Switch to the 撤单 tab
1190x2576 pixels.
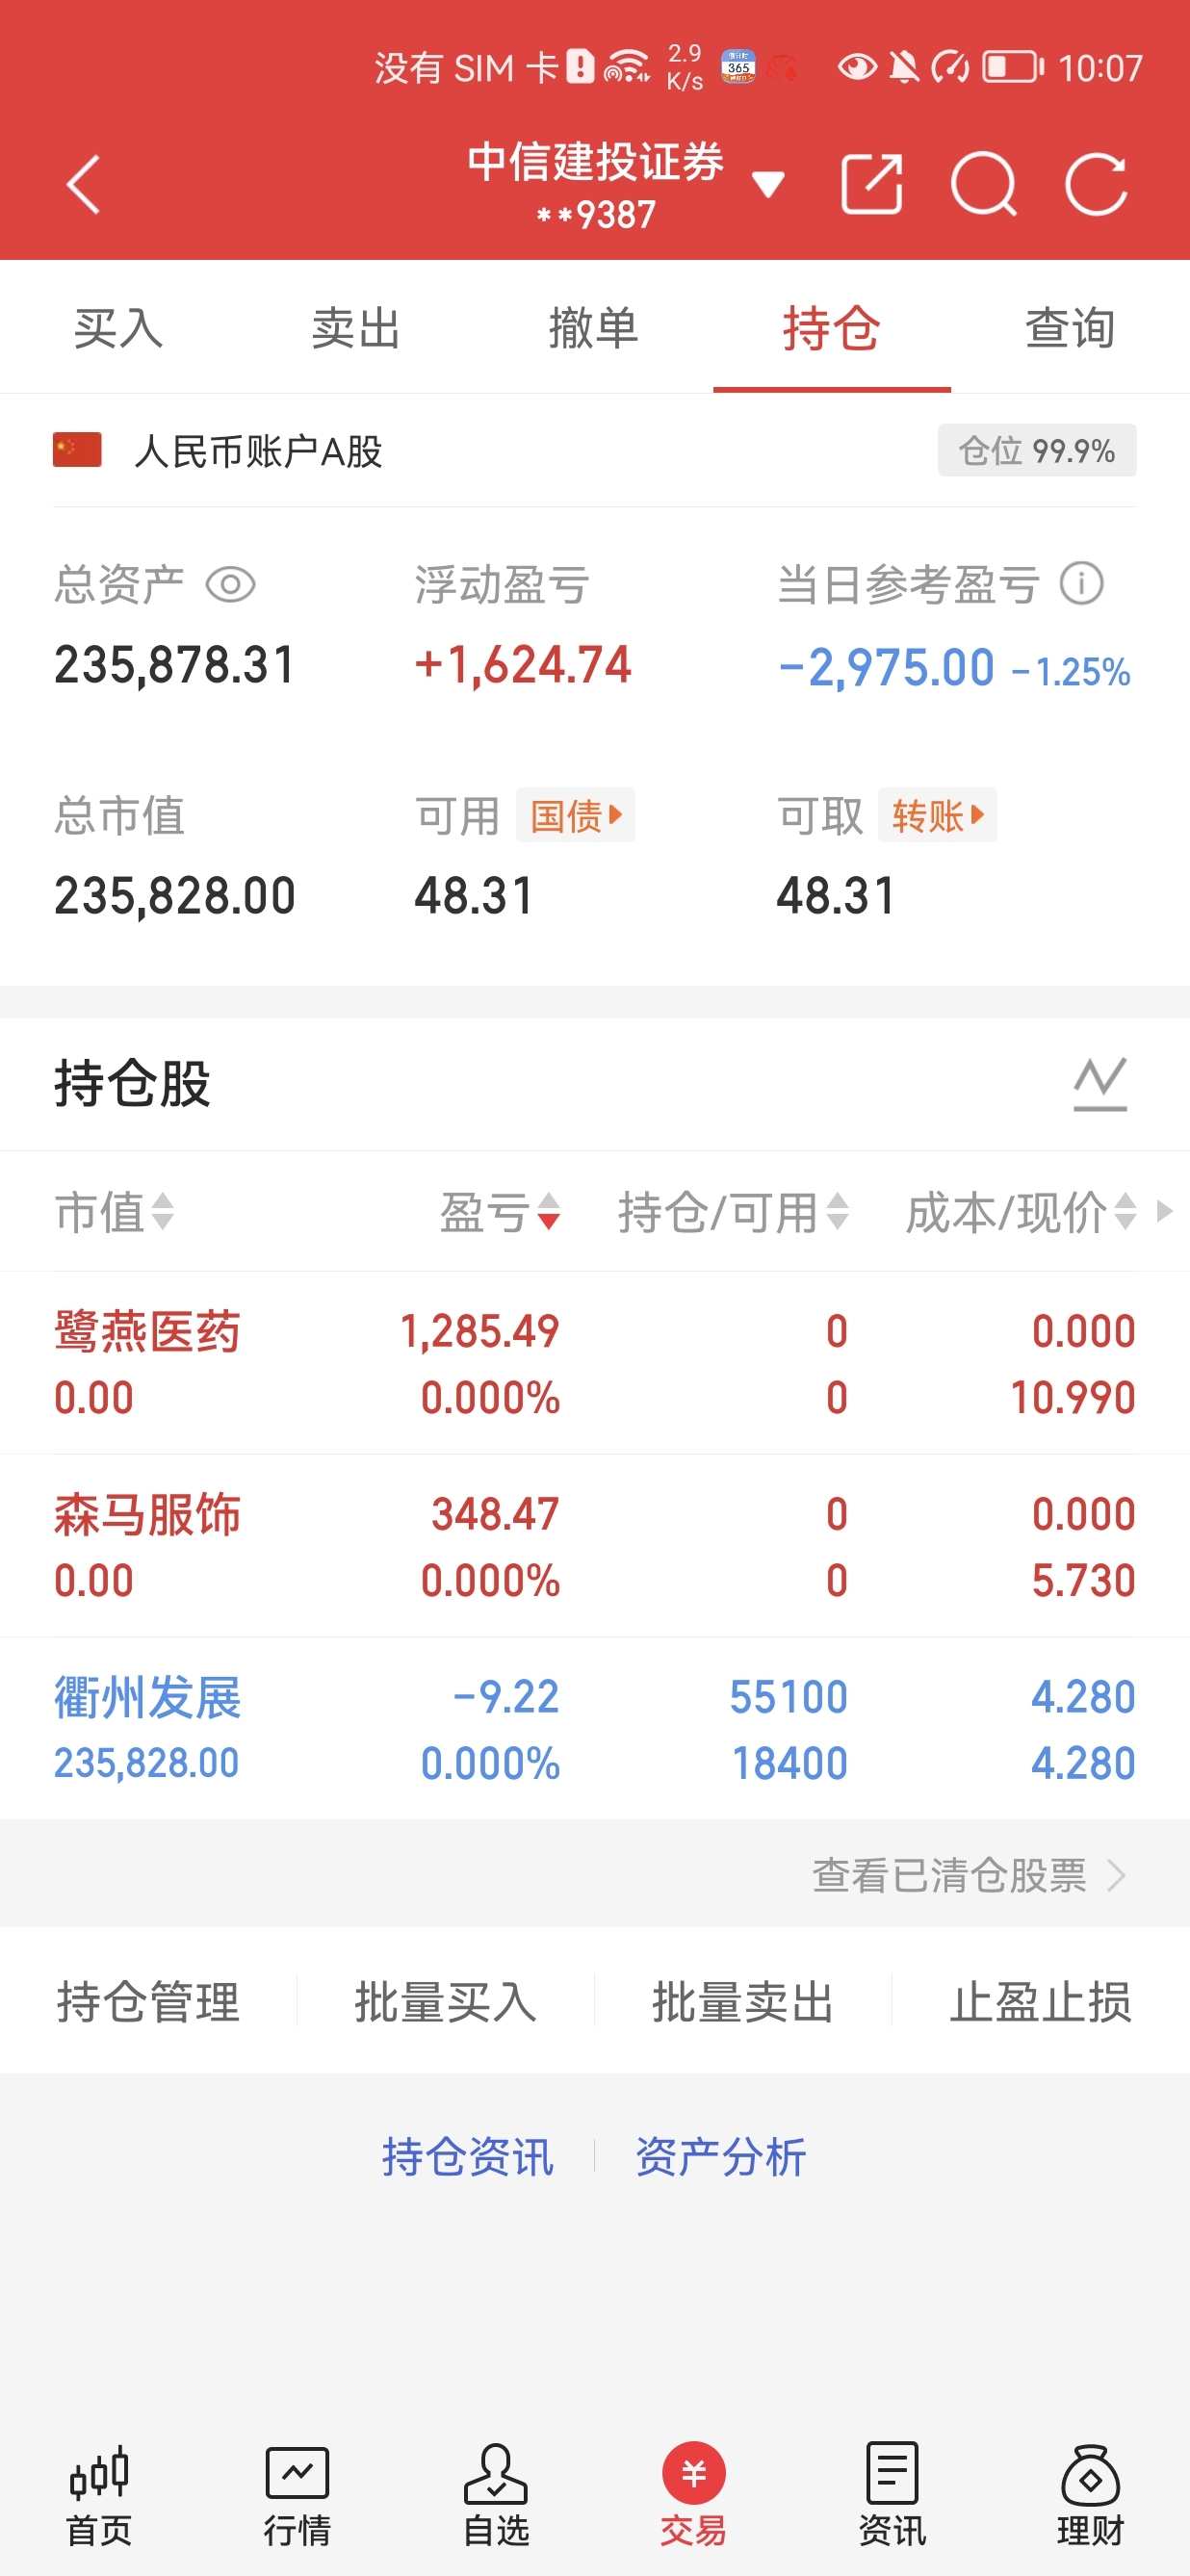click(x=594, y=328)
